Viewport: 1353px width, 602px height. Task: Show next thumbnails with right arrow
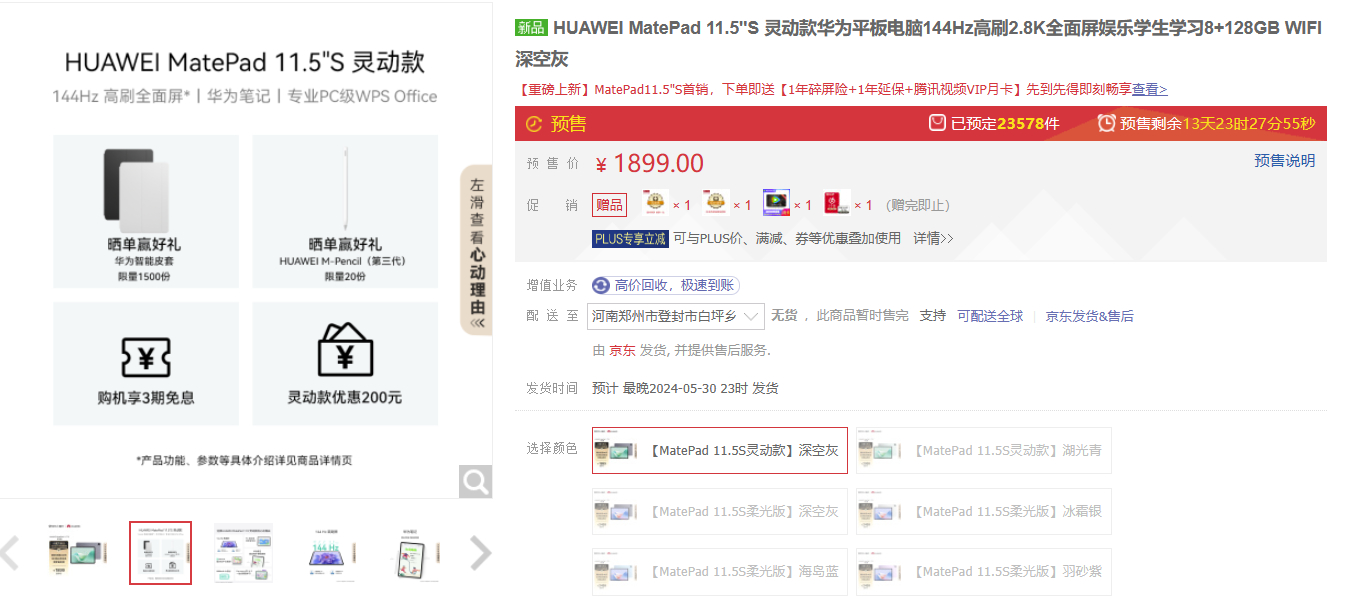481,553
